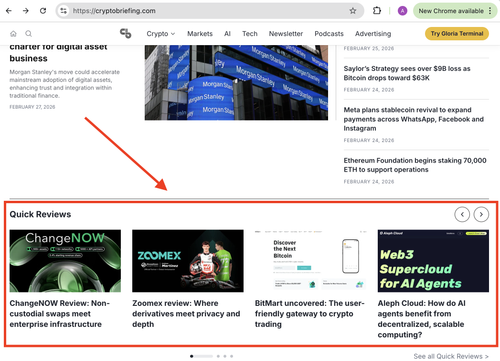This screenshot has height=361, width=500.
Task: Open the AI menu item
Action: pyautogui.click(x=227, y=34)
